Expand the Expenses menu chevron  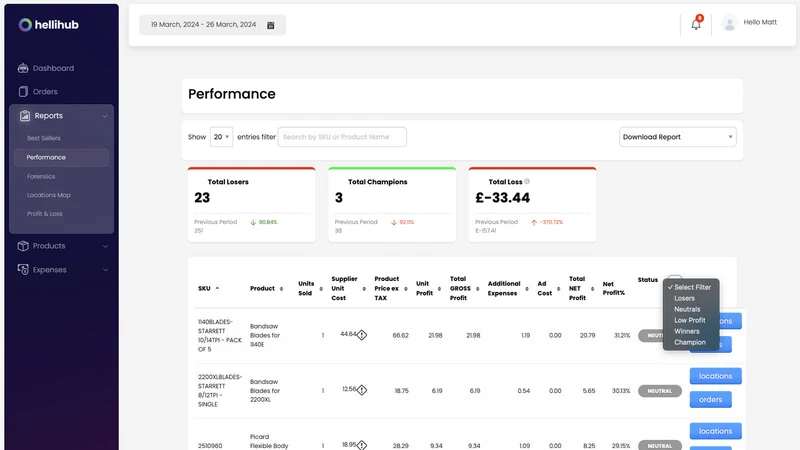tap(105, 270)
